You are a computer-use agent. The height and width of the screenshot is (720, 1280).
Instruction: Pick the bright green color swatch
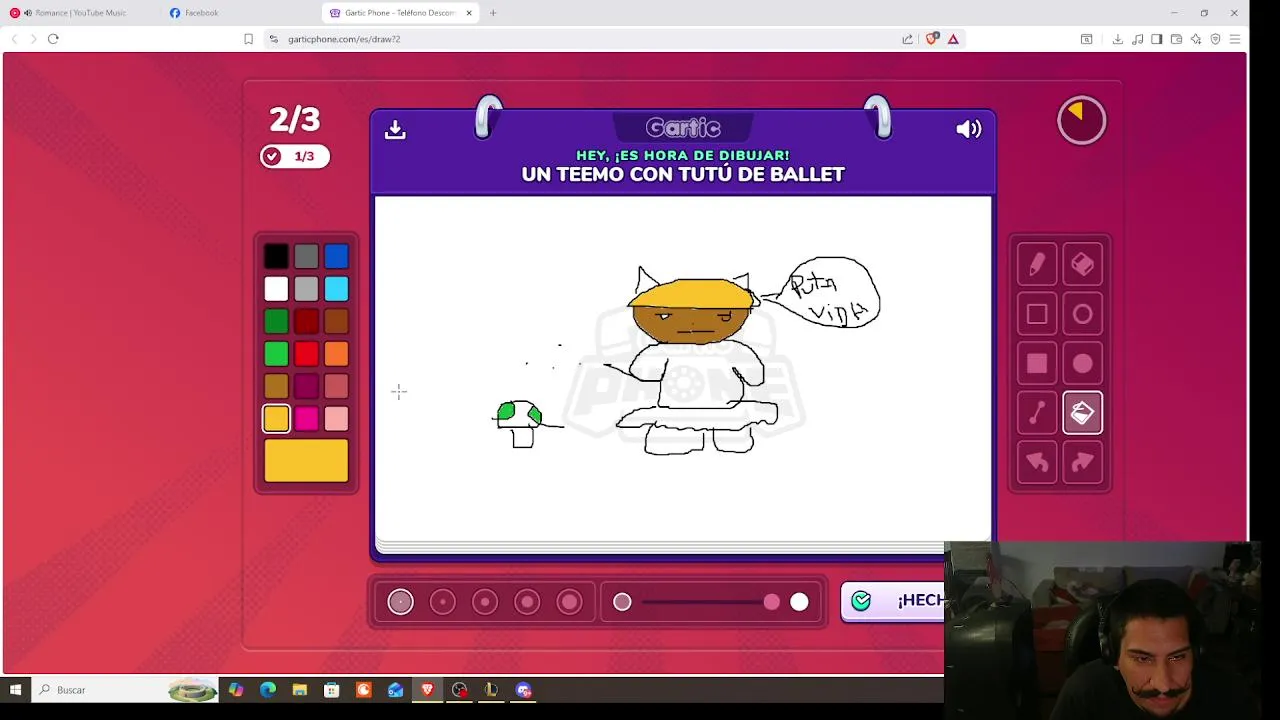[276, 353]
